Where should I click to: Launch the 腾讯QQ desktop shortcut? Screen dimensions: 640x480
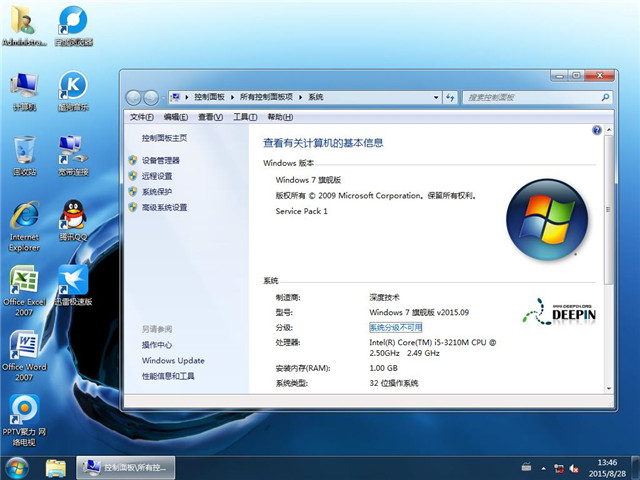click(x=73, y=220)
